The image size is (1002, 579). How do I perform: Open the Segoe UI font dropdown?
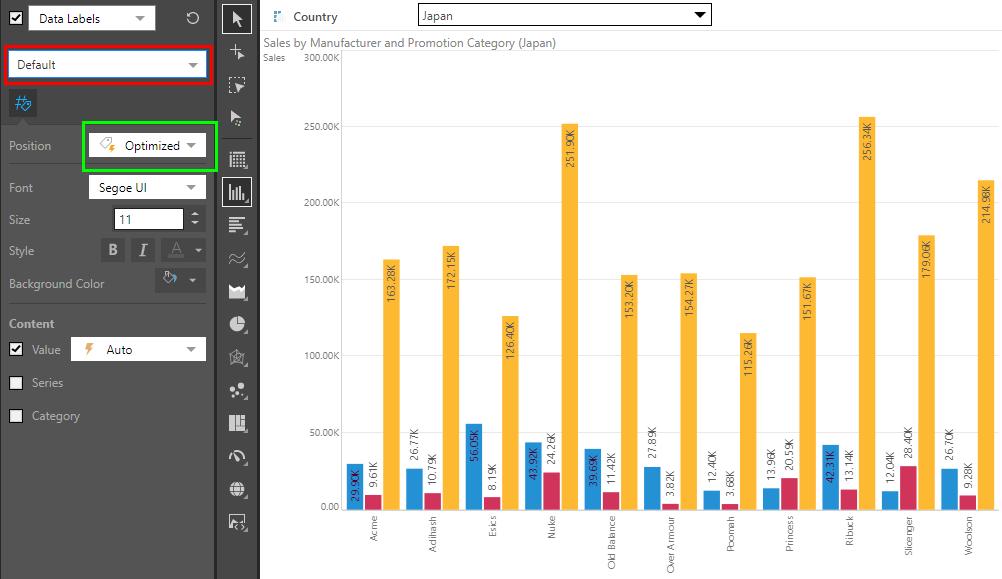148,187
